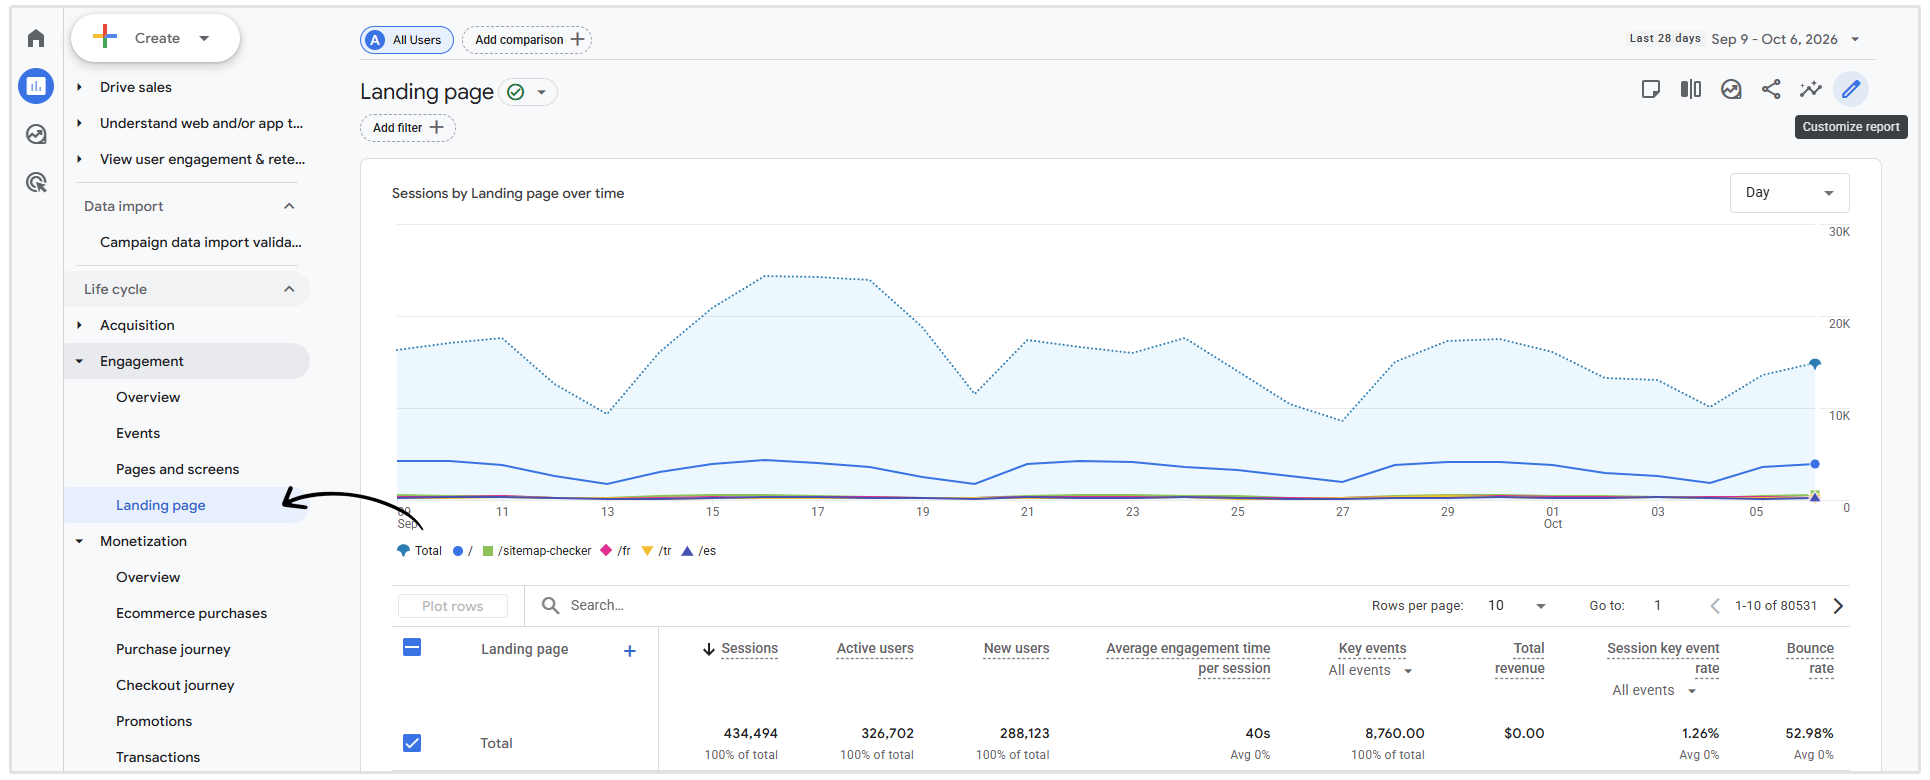The height and width of the screenshot is (780, 1930).
Task: Click the green verified status icon
Action: pyautogui.click(x=516, y=92)
